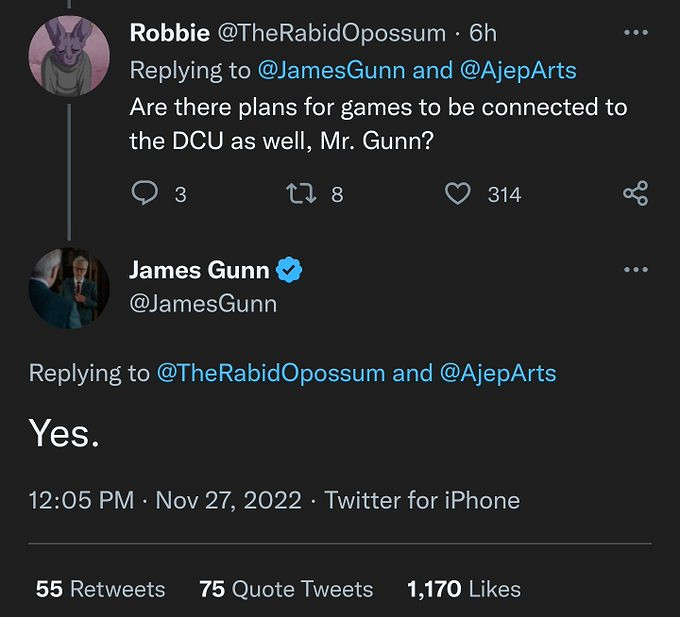The height and width of the screenshot is (617, 680).
Task: Open Robbie's profile avatar
Action: (69, 55)
